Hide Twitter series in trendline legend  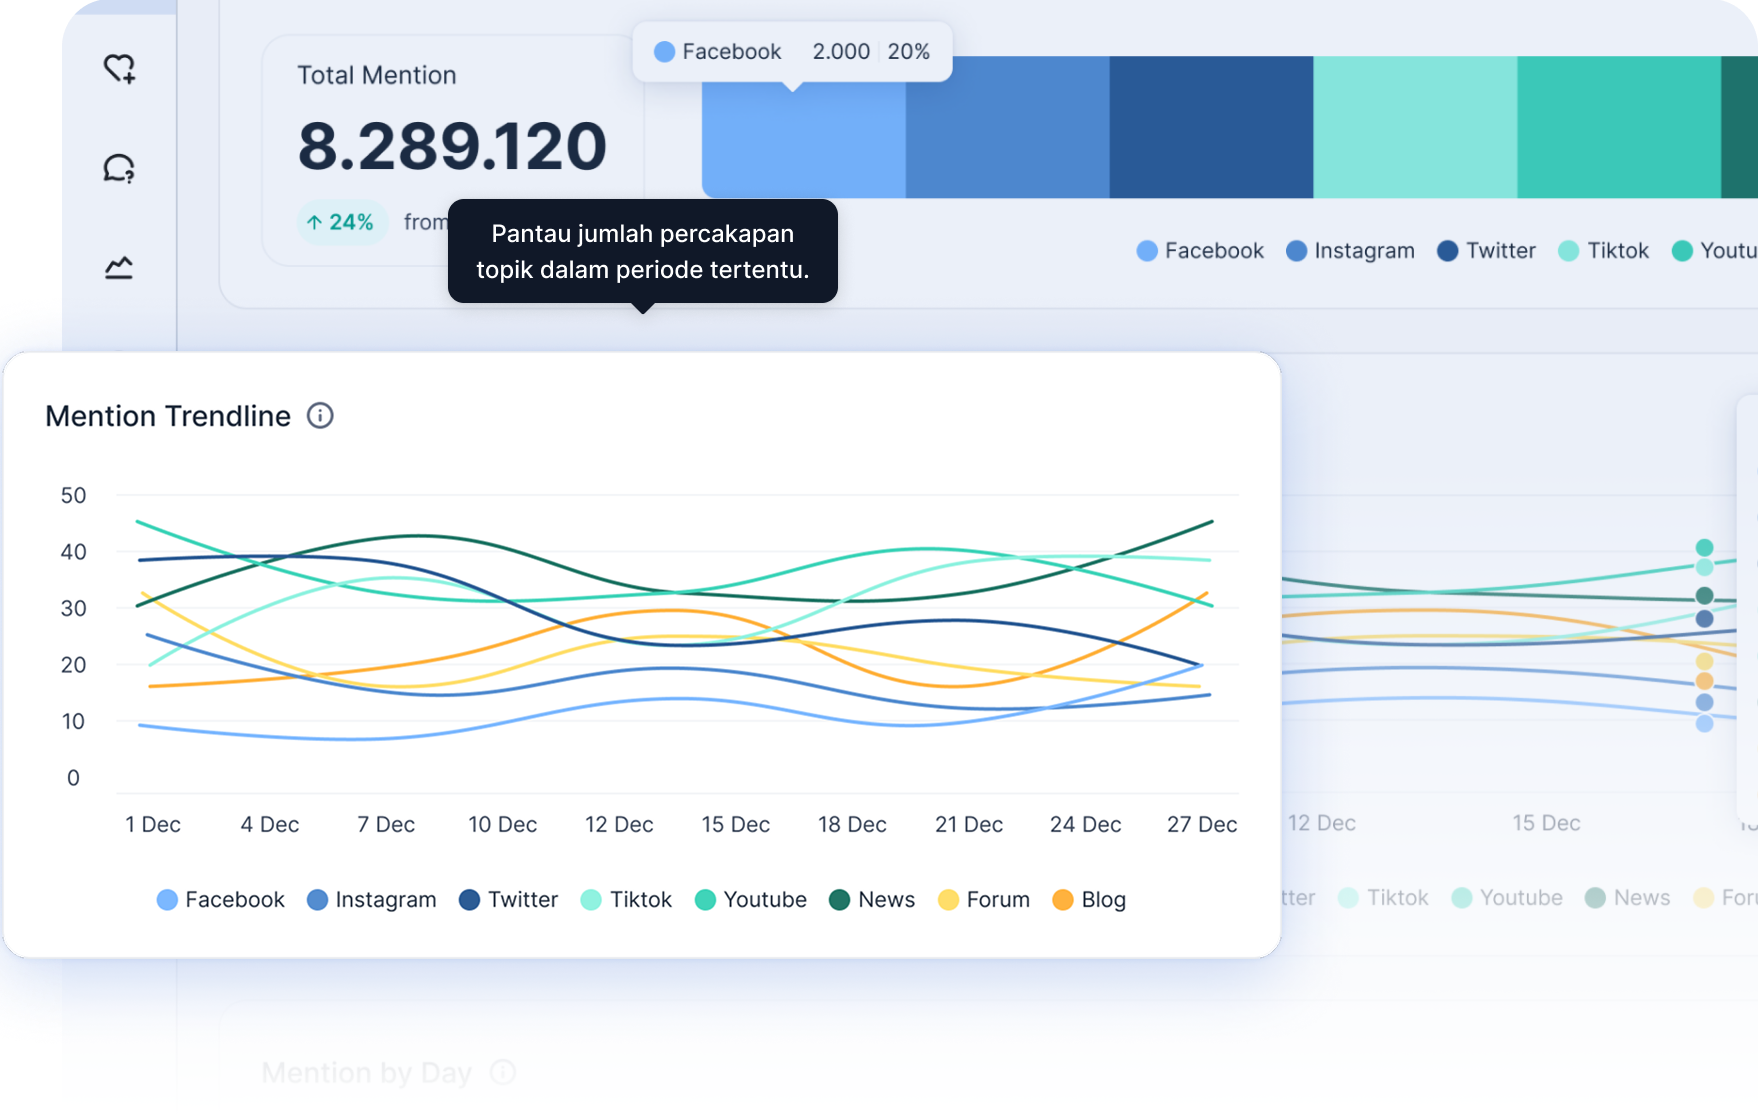tap(508, 900)
